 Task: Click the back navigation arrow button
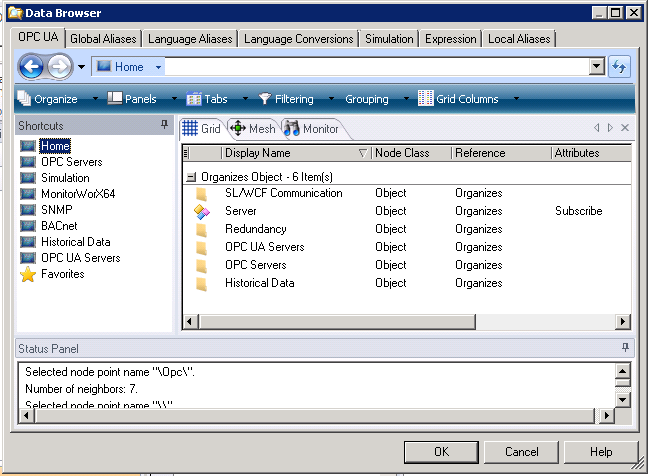31,67
